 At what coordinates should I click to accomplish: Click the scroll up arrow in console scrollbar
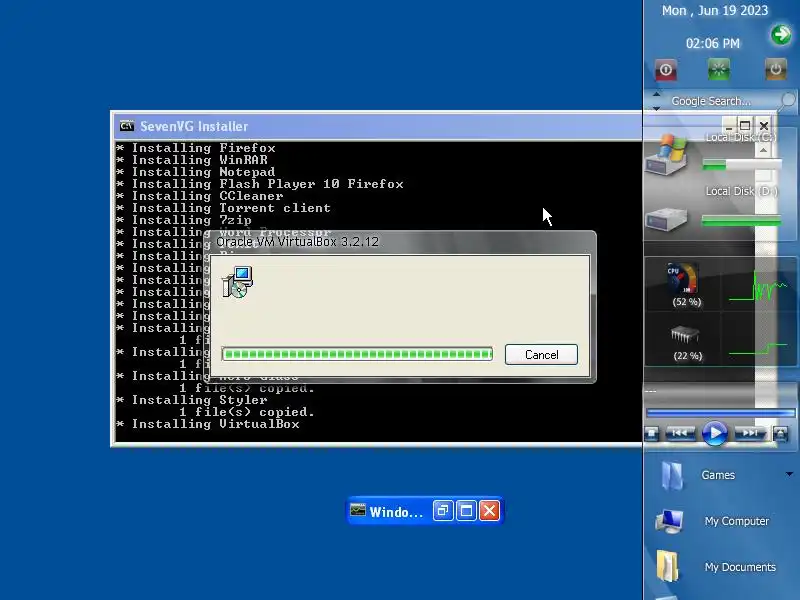click(x=763, y=150)
